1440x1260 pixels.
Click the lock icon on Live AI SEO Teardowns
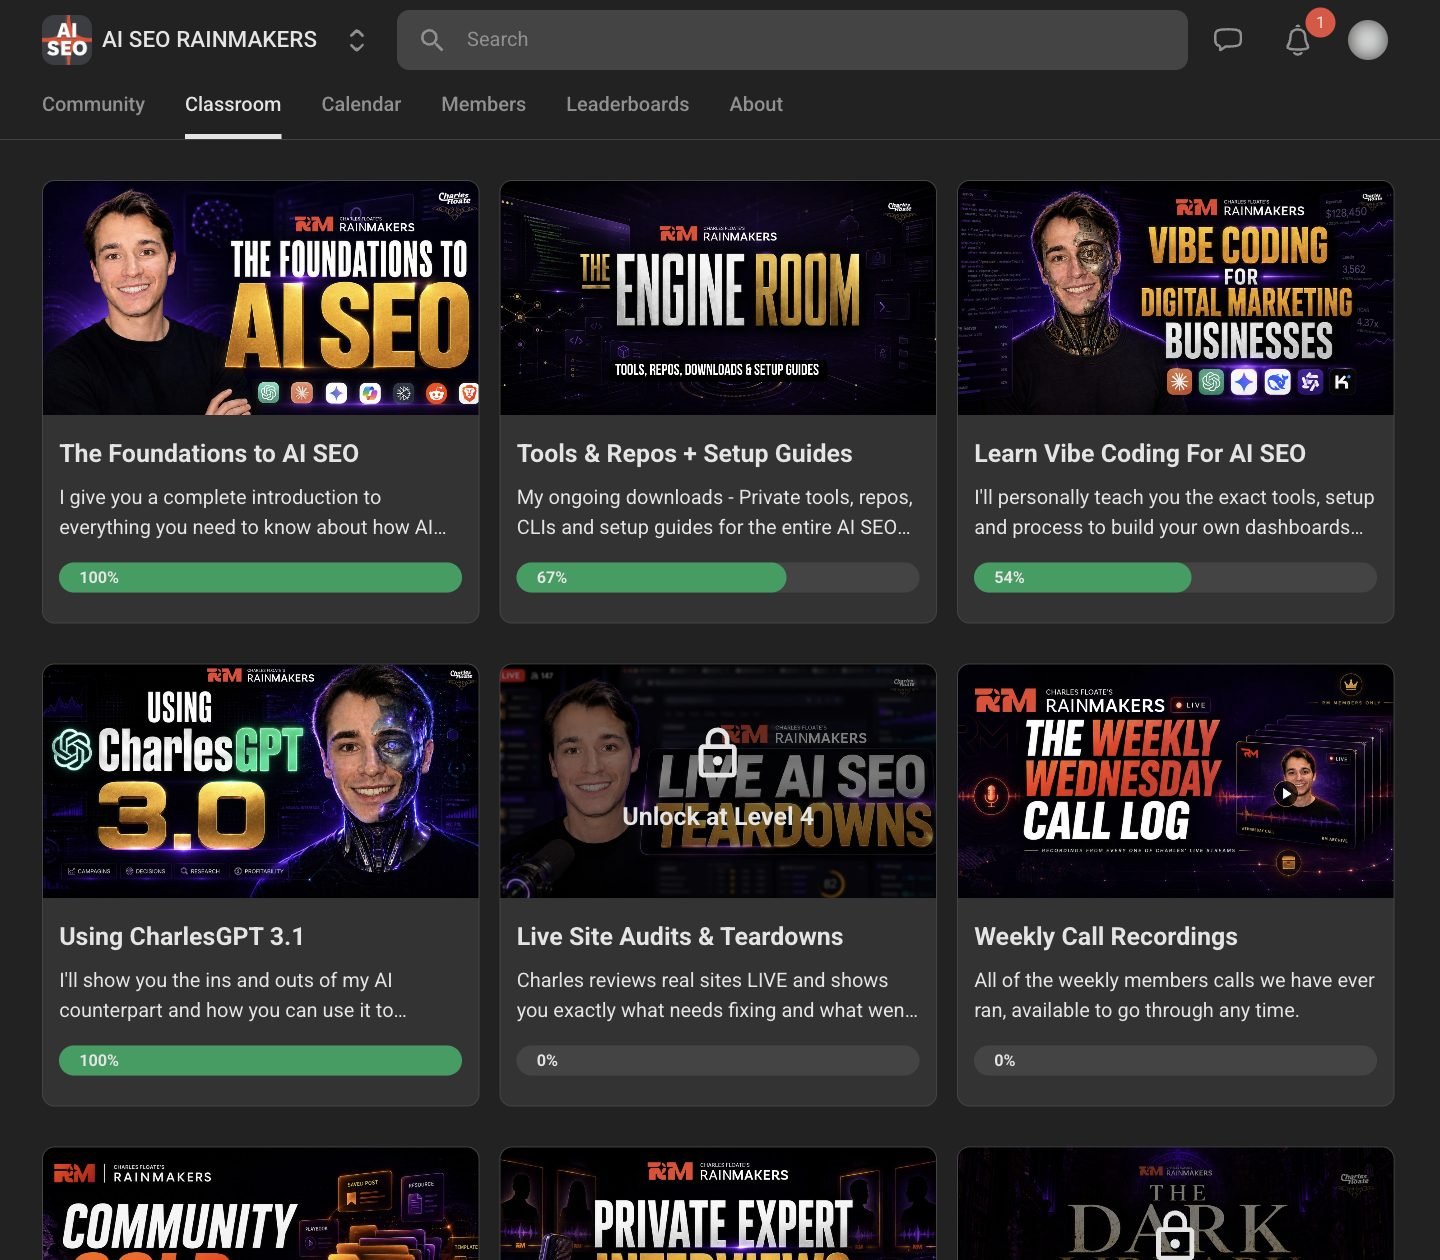(x=717, y=752)
